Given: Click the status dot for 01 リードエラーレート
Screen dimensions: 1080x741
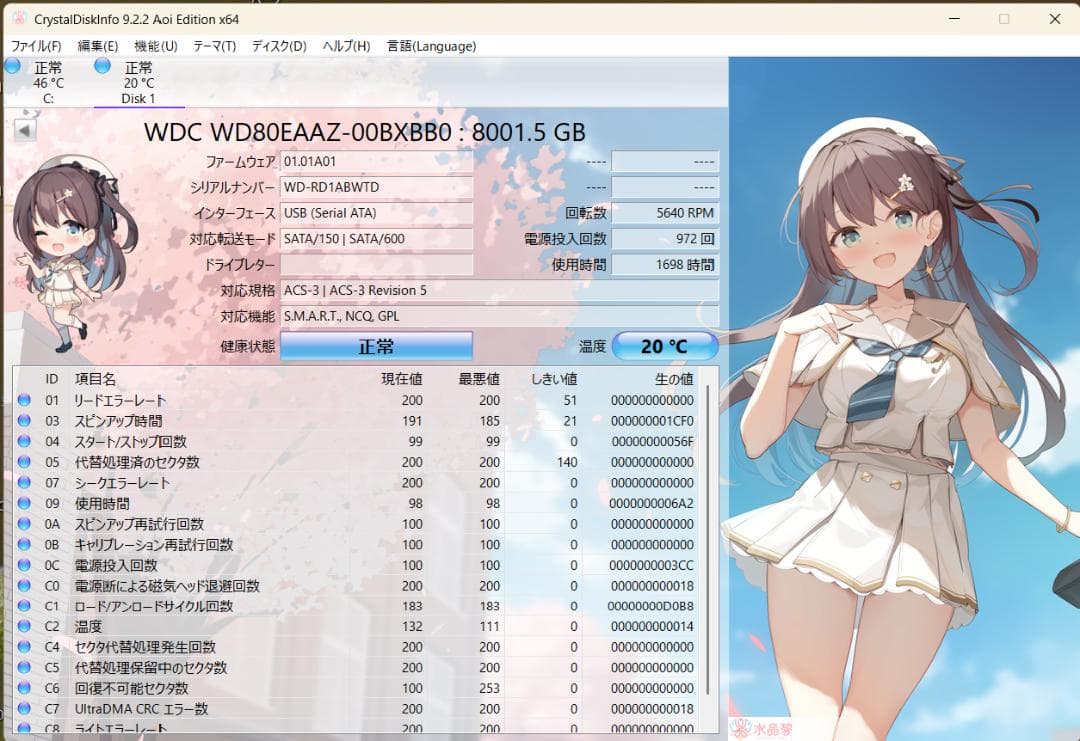Looking at the screenshot, I should [24, 400].
